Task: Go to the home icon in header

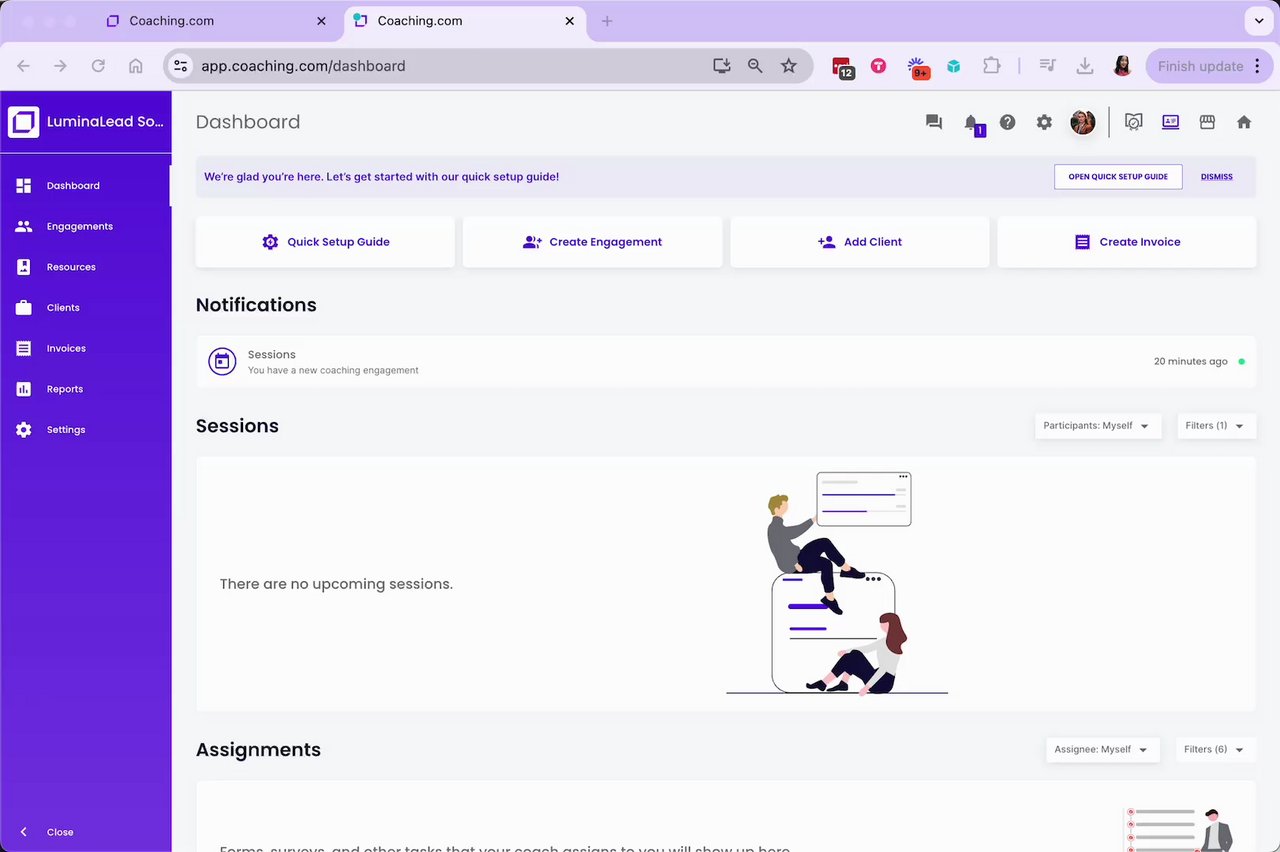Action: 1244,122
